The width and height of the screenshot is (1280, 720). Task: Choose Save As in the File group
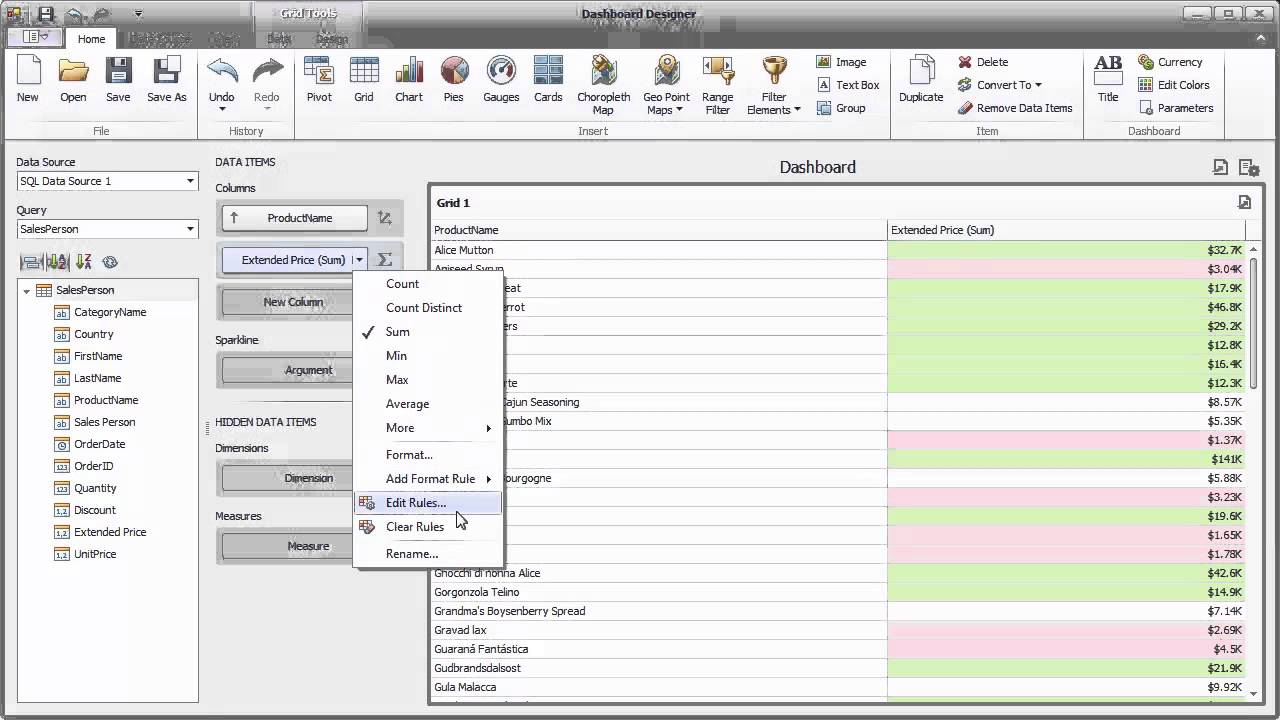(166, 80)
